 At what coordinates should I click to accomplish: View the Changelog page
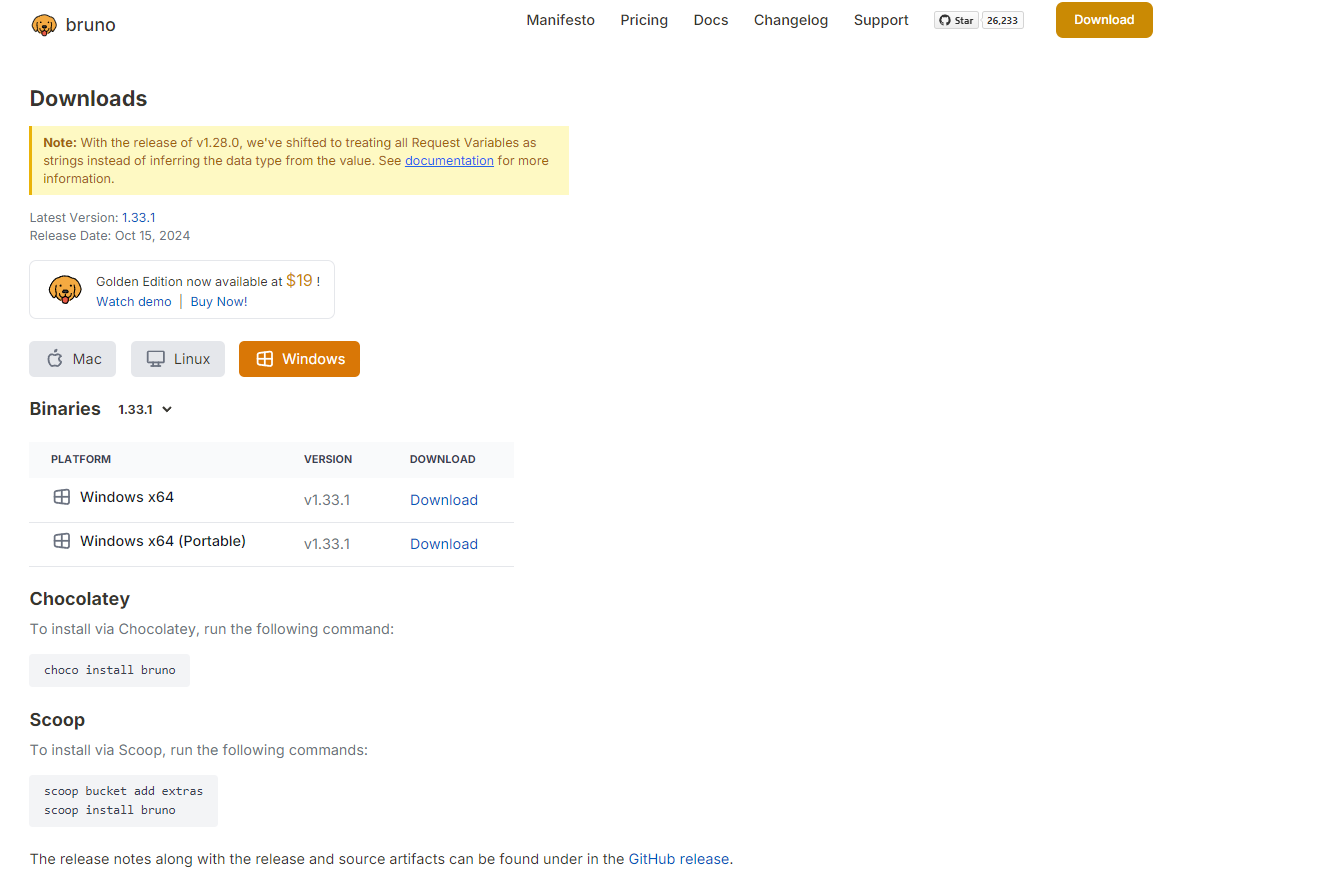coord(791,20)
